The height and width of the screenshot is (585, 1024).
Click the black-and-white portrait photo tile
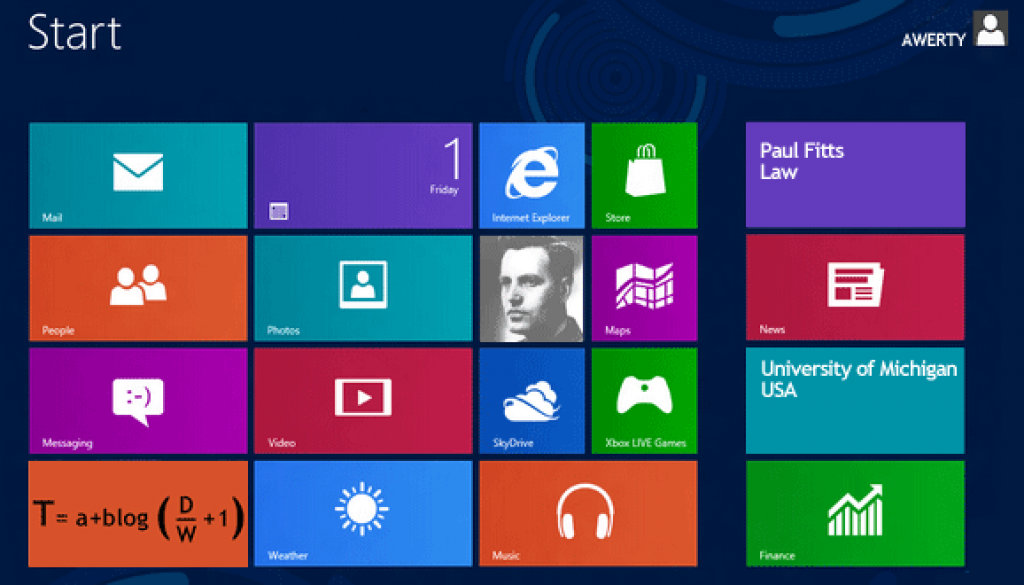click(532, 289)
